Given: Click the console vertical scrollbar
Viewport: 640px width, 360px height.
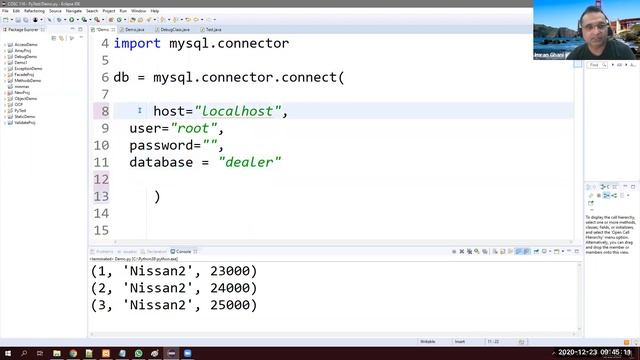Looking at the screenshot, I should coord(579,297).
